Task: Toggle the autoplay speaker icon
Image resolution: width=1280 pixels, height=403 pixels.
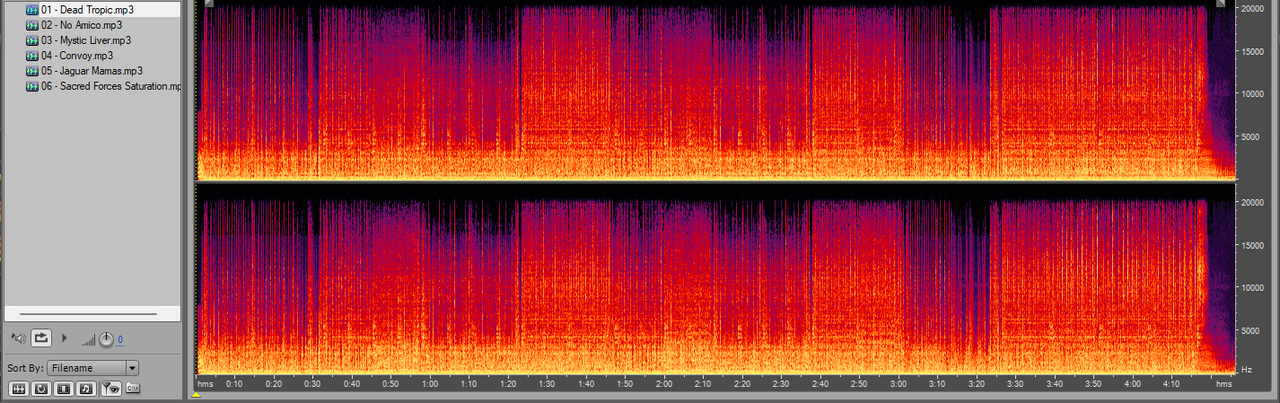Action: coord(17,338)
